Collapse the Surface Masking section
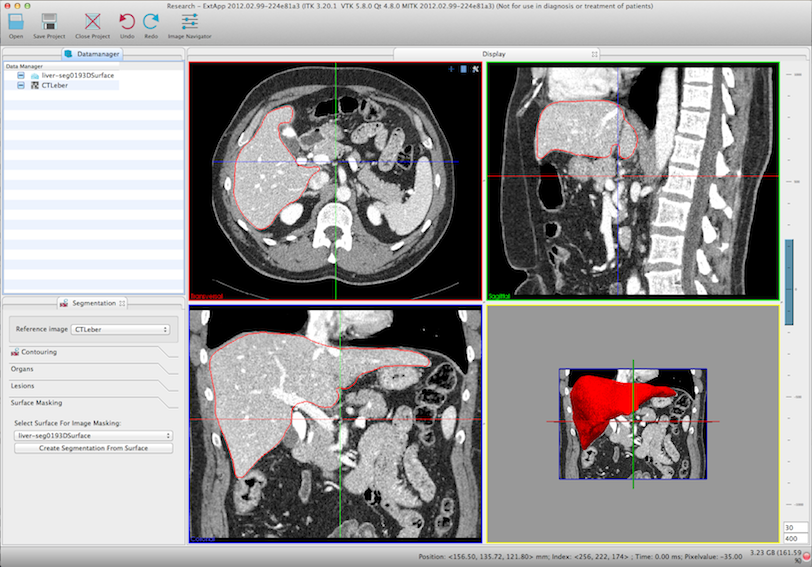Screen dimensions: 812x567 coord(93,403)
